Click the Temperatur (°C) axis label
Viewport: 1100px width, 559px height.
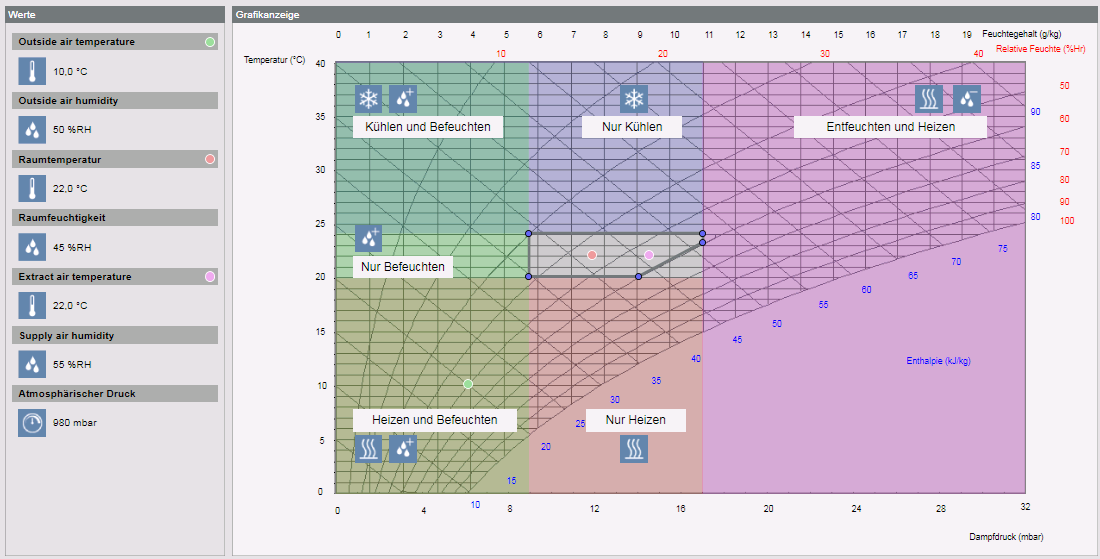click(x=274, y=60)
